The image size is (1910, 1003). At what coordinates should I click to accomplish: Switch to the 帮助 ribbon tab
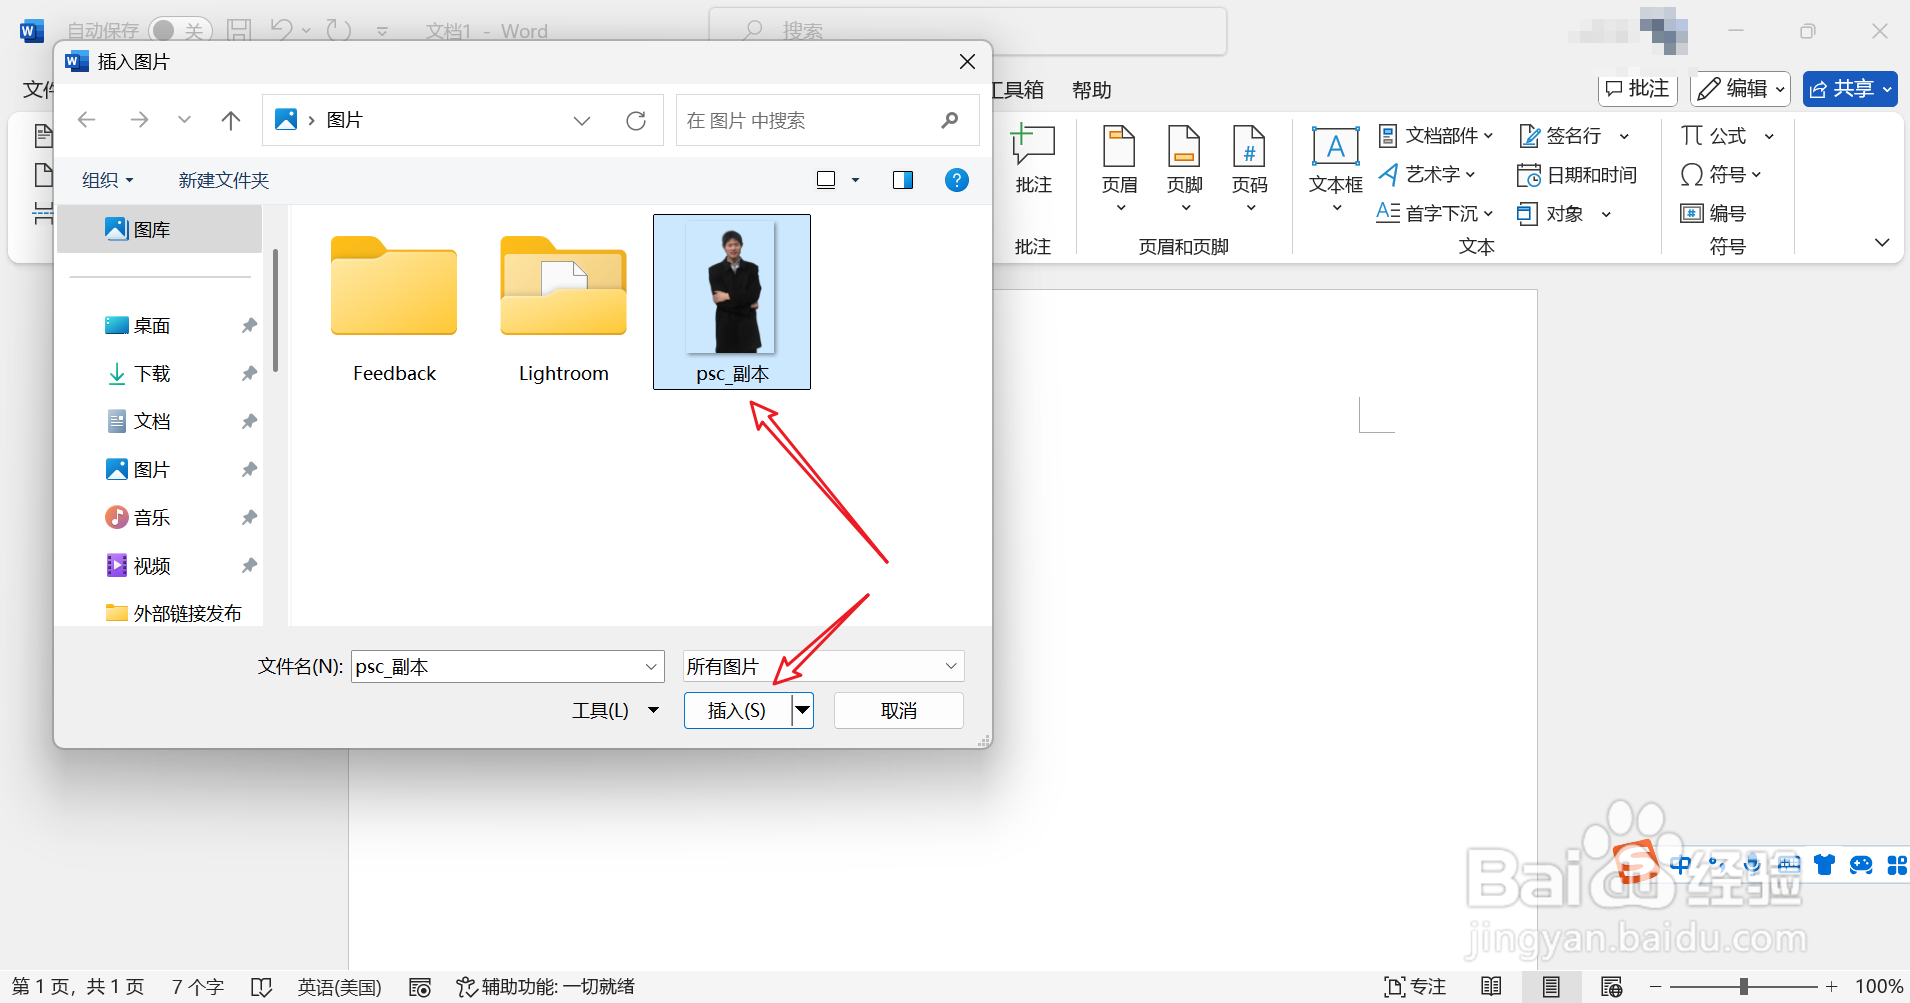(1091, 90)
